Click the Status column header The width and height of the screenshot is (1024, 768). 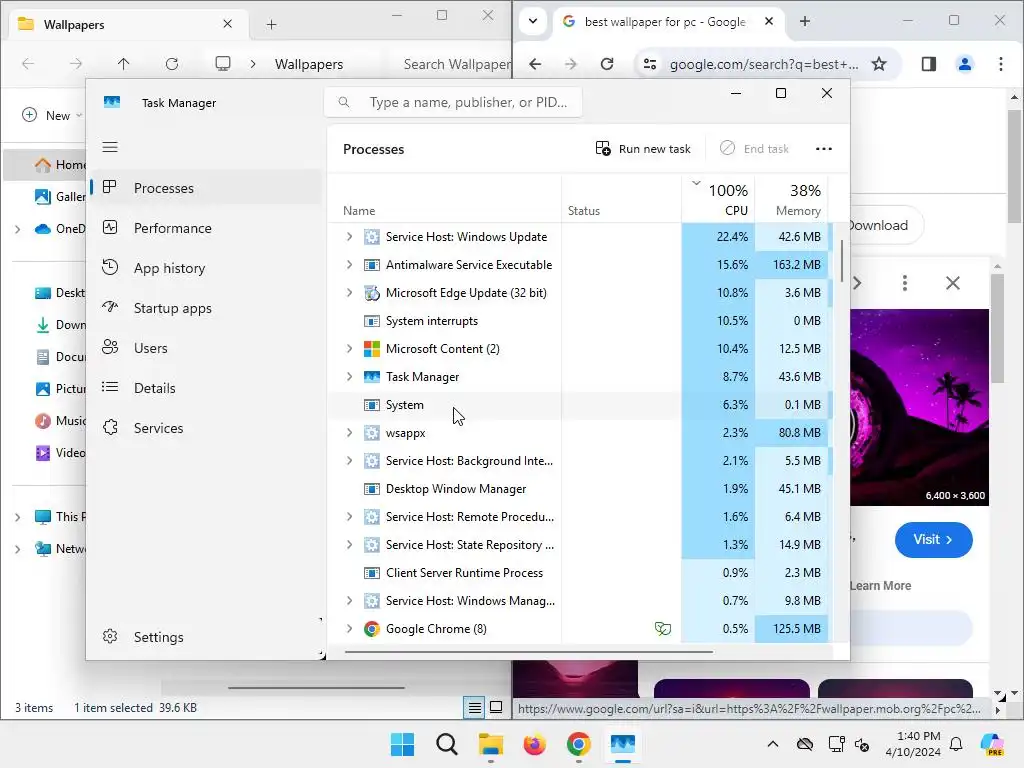(621, 199)
